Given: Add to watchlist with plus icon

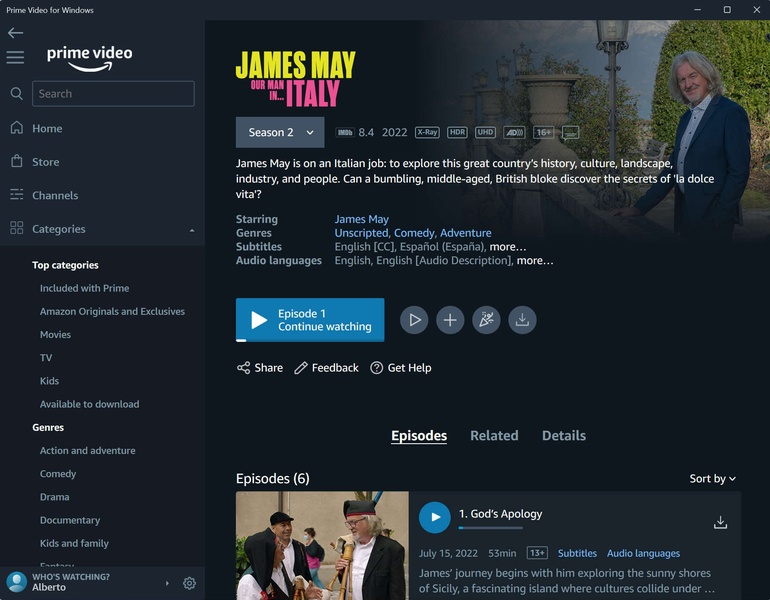Looking at the screenshot, I should point(450,320).
